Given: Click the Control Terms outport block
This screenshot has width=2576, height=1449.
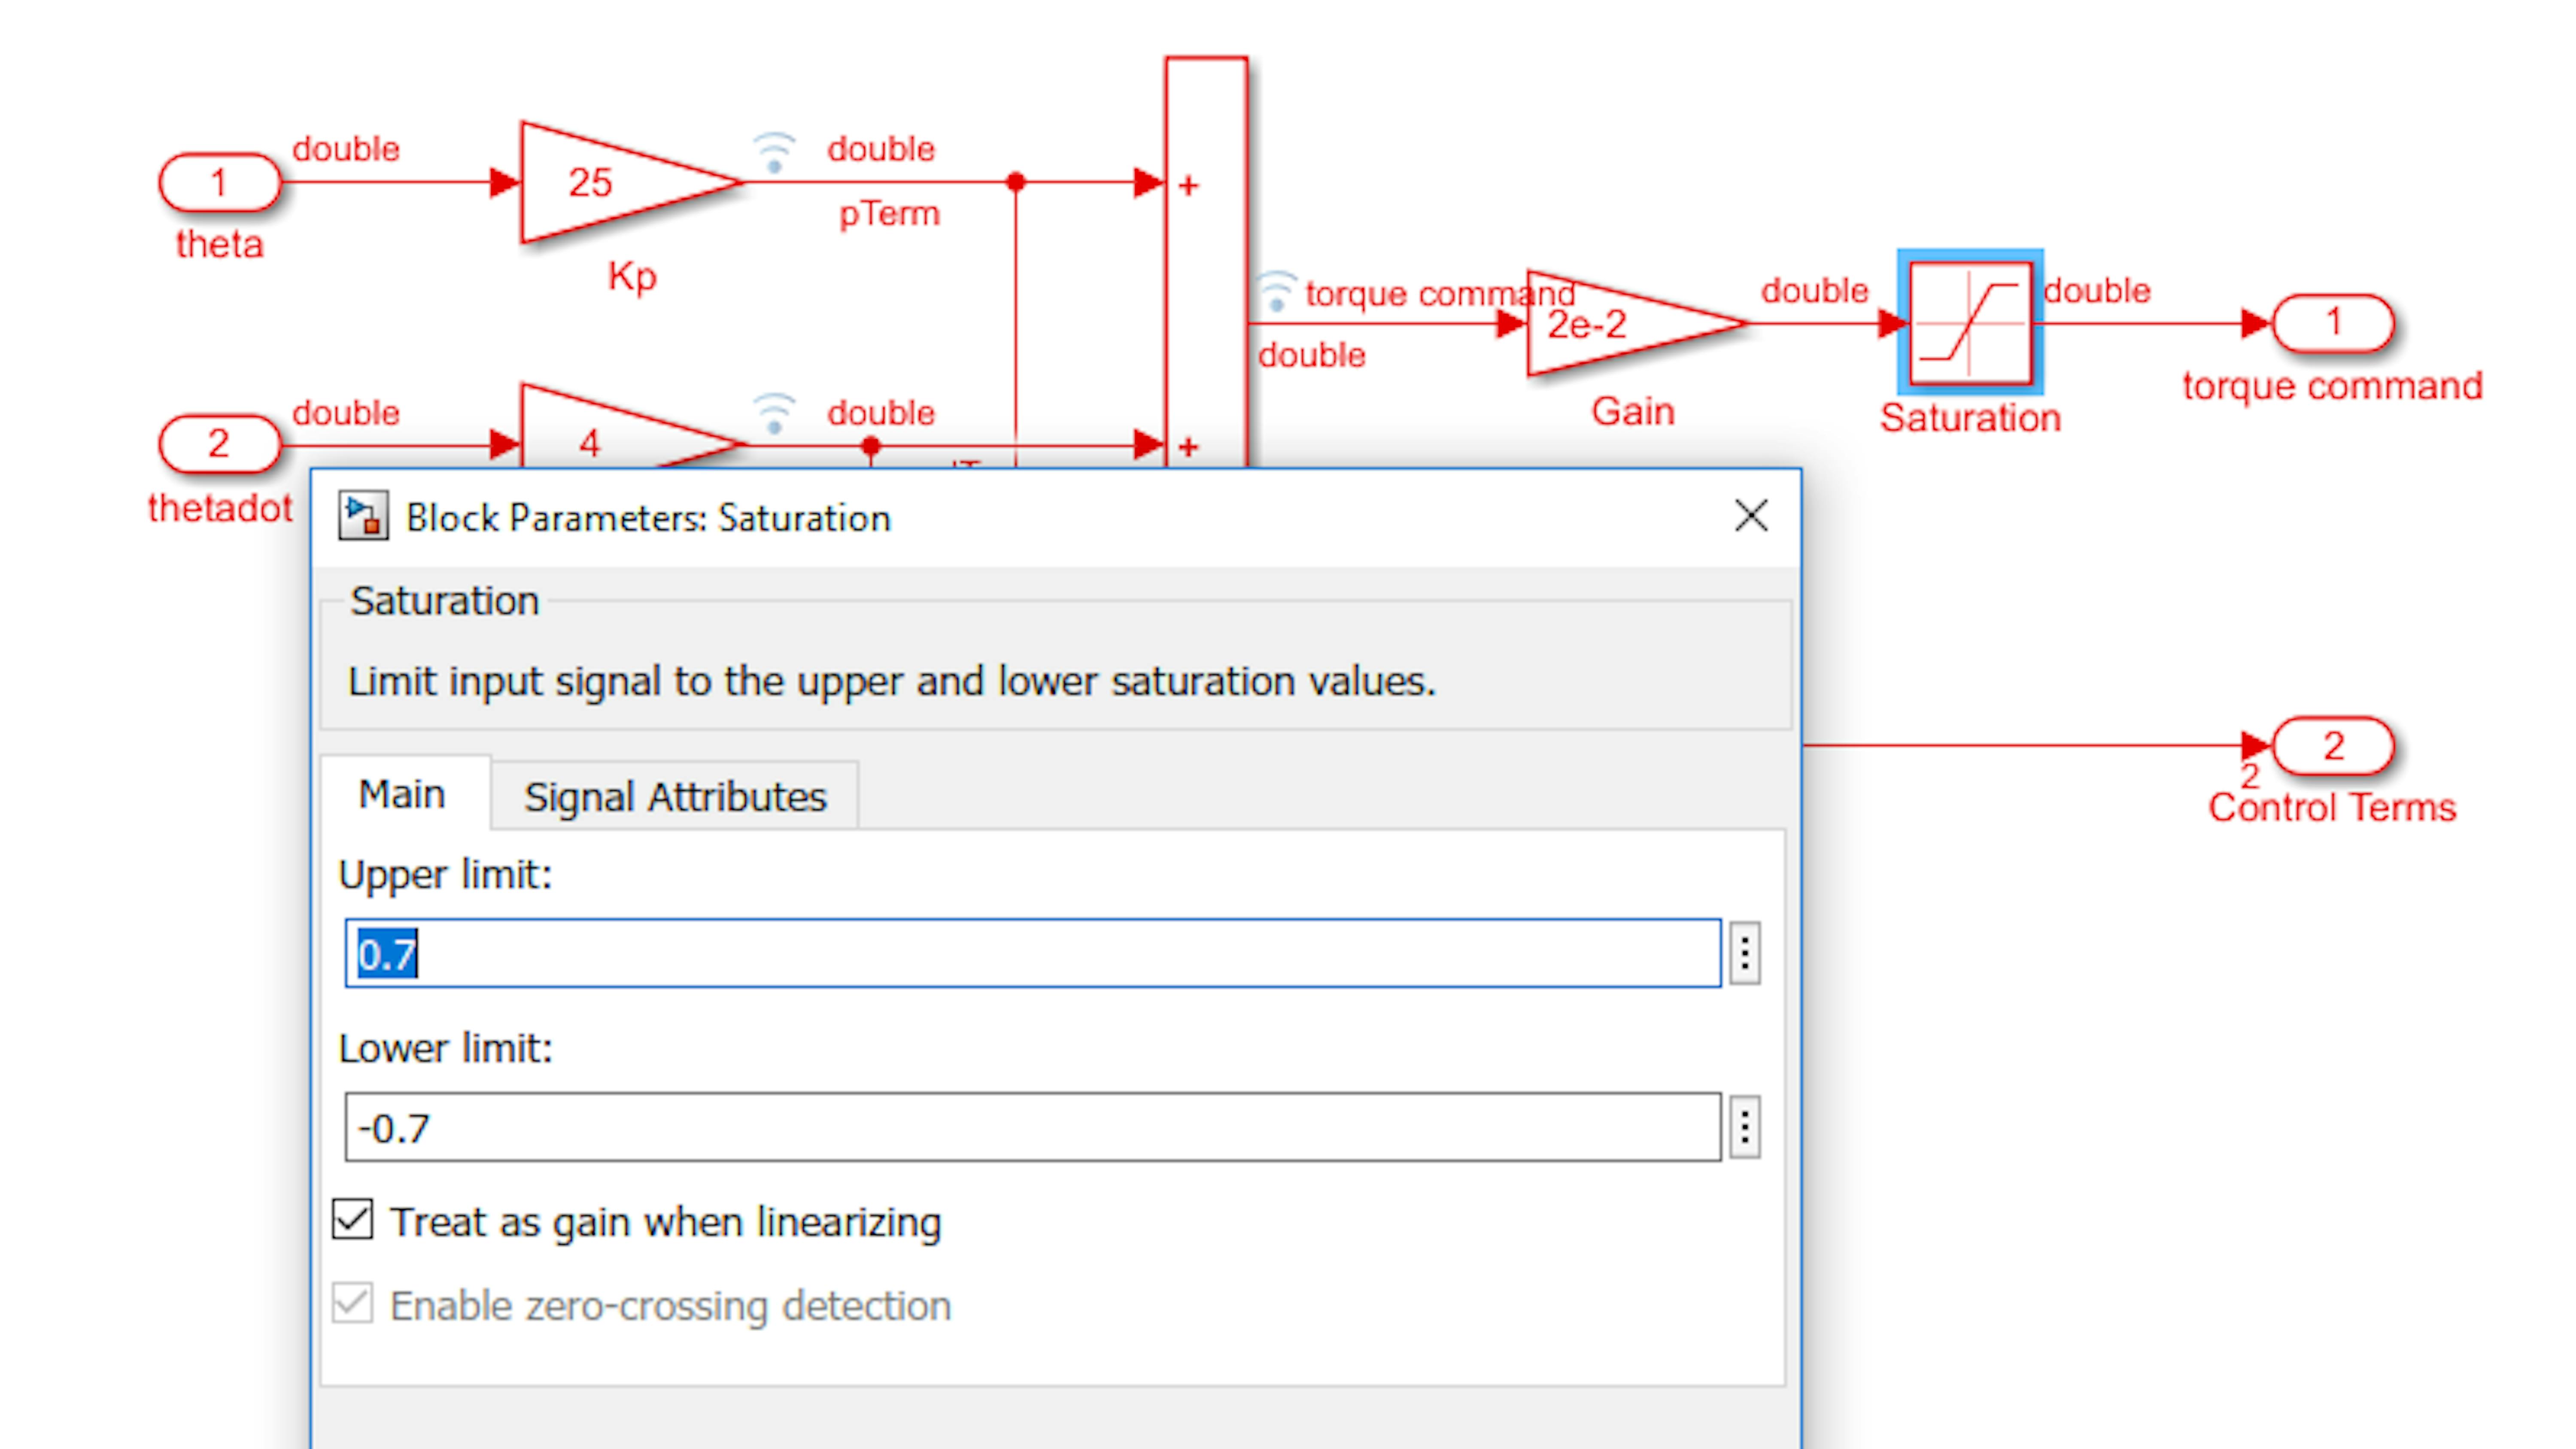Looking at the screenshot, I should [x=2333, y=746].
